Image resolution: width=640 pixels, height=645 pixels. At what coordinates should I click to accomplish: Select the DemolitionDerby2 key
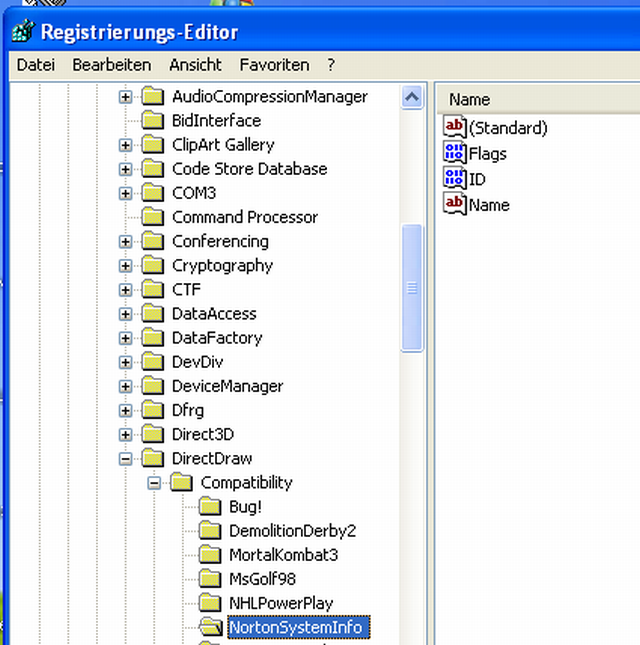(292, 531)
